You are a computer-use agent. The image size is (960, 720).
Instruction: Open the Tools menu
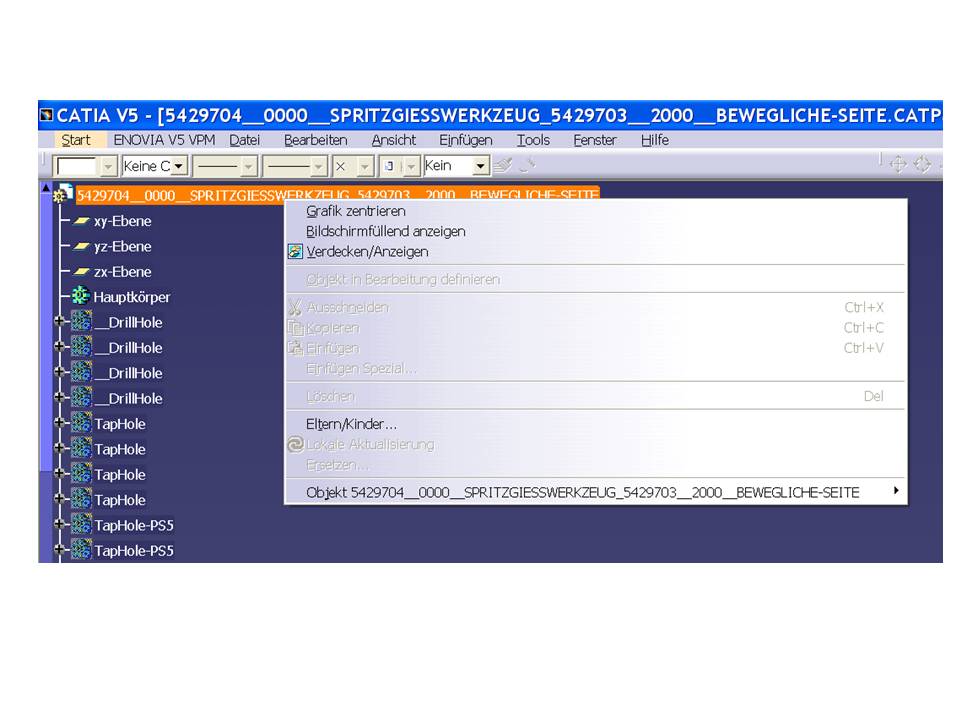tap(533, 140)
